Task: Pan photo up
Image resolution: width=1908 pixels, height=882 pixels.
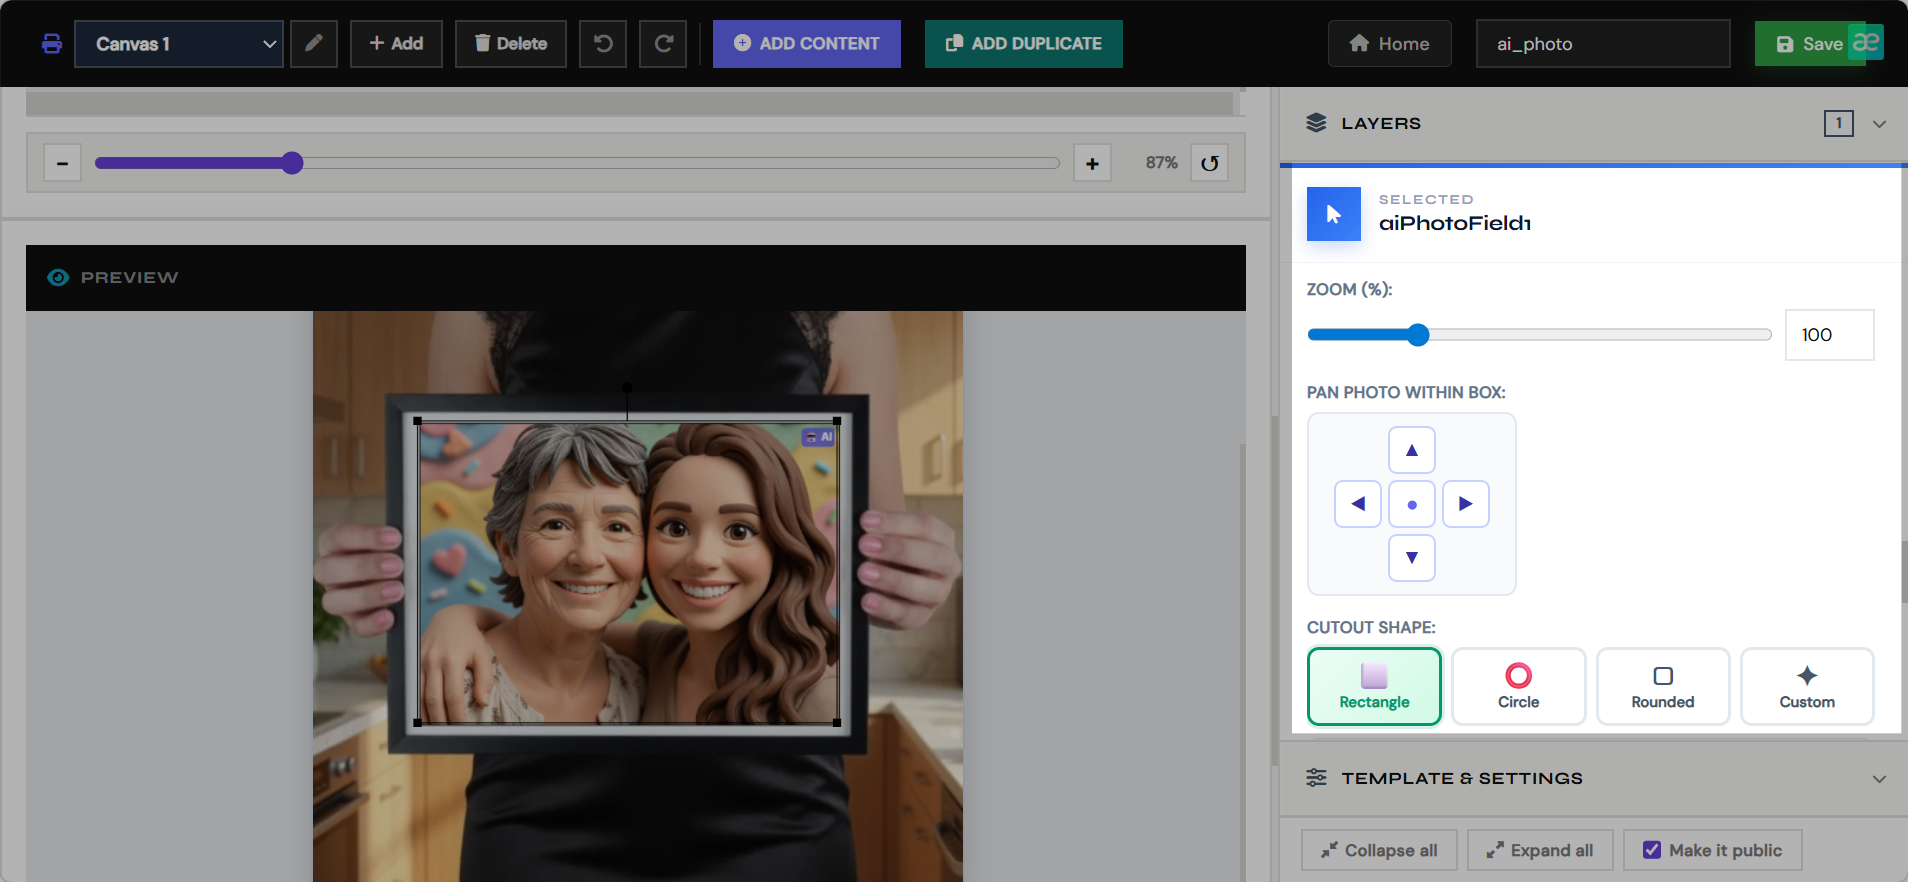Action: tap(1412, 450)
